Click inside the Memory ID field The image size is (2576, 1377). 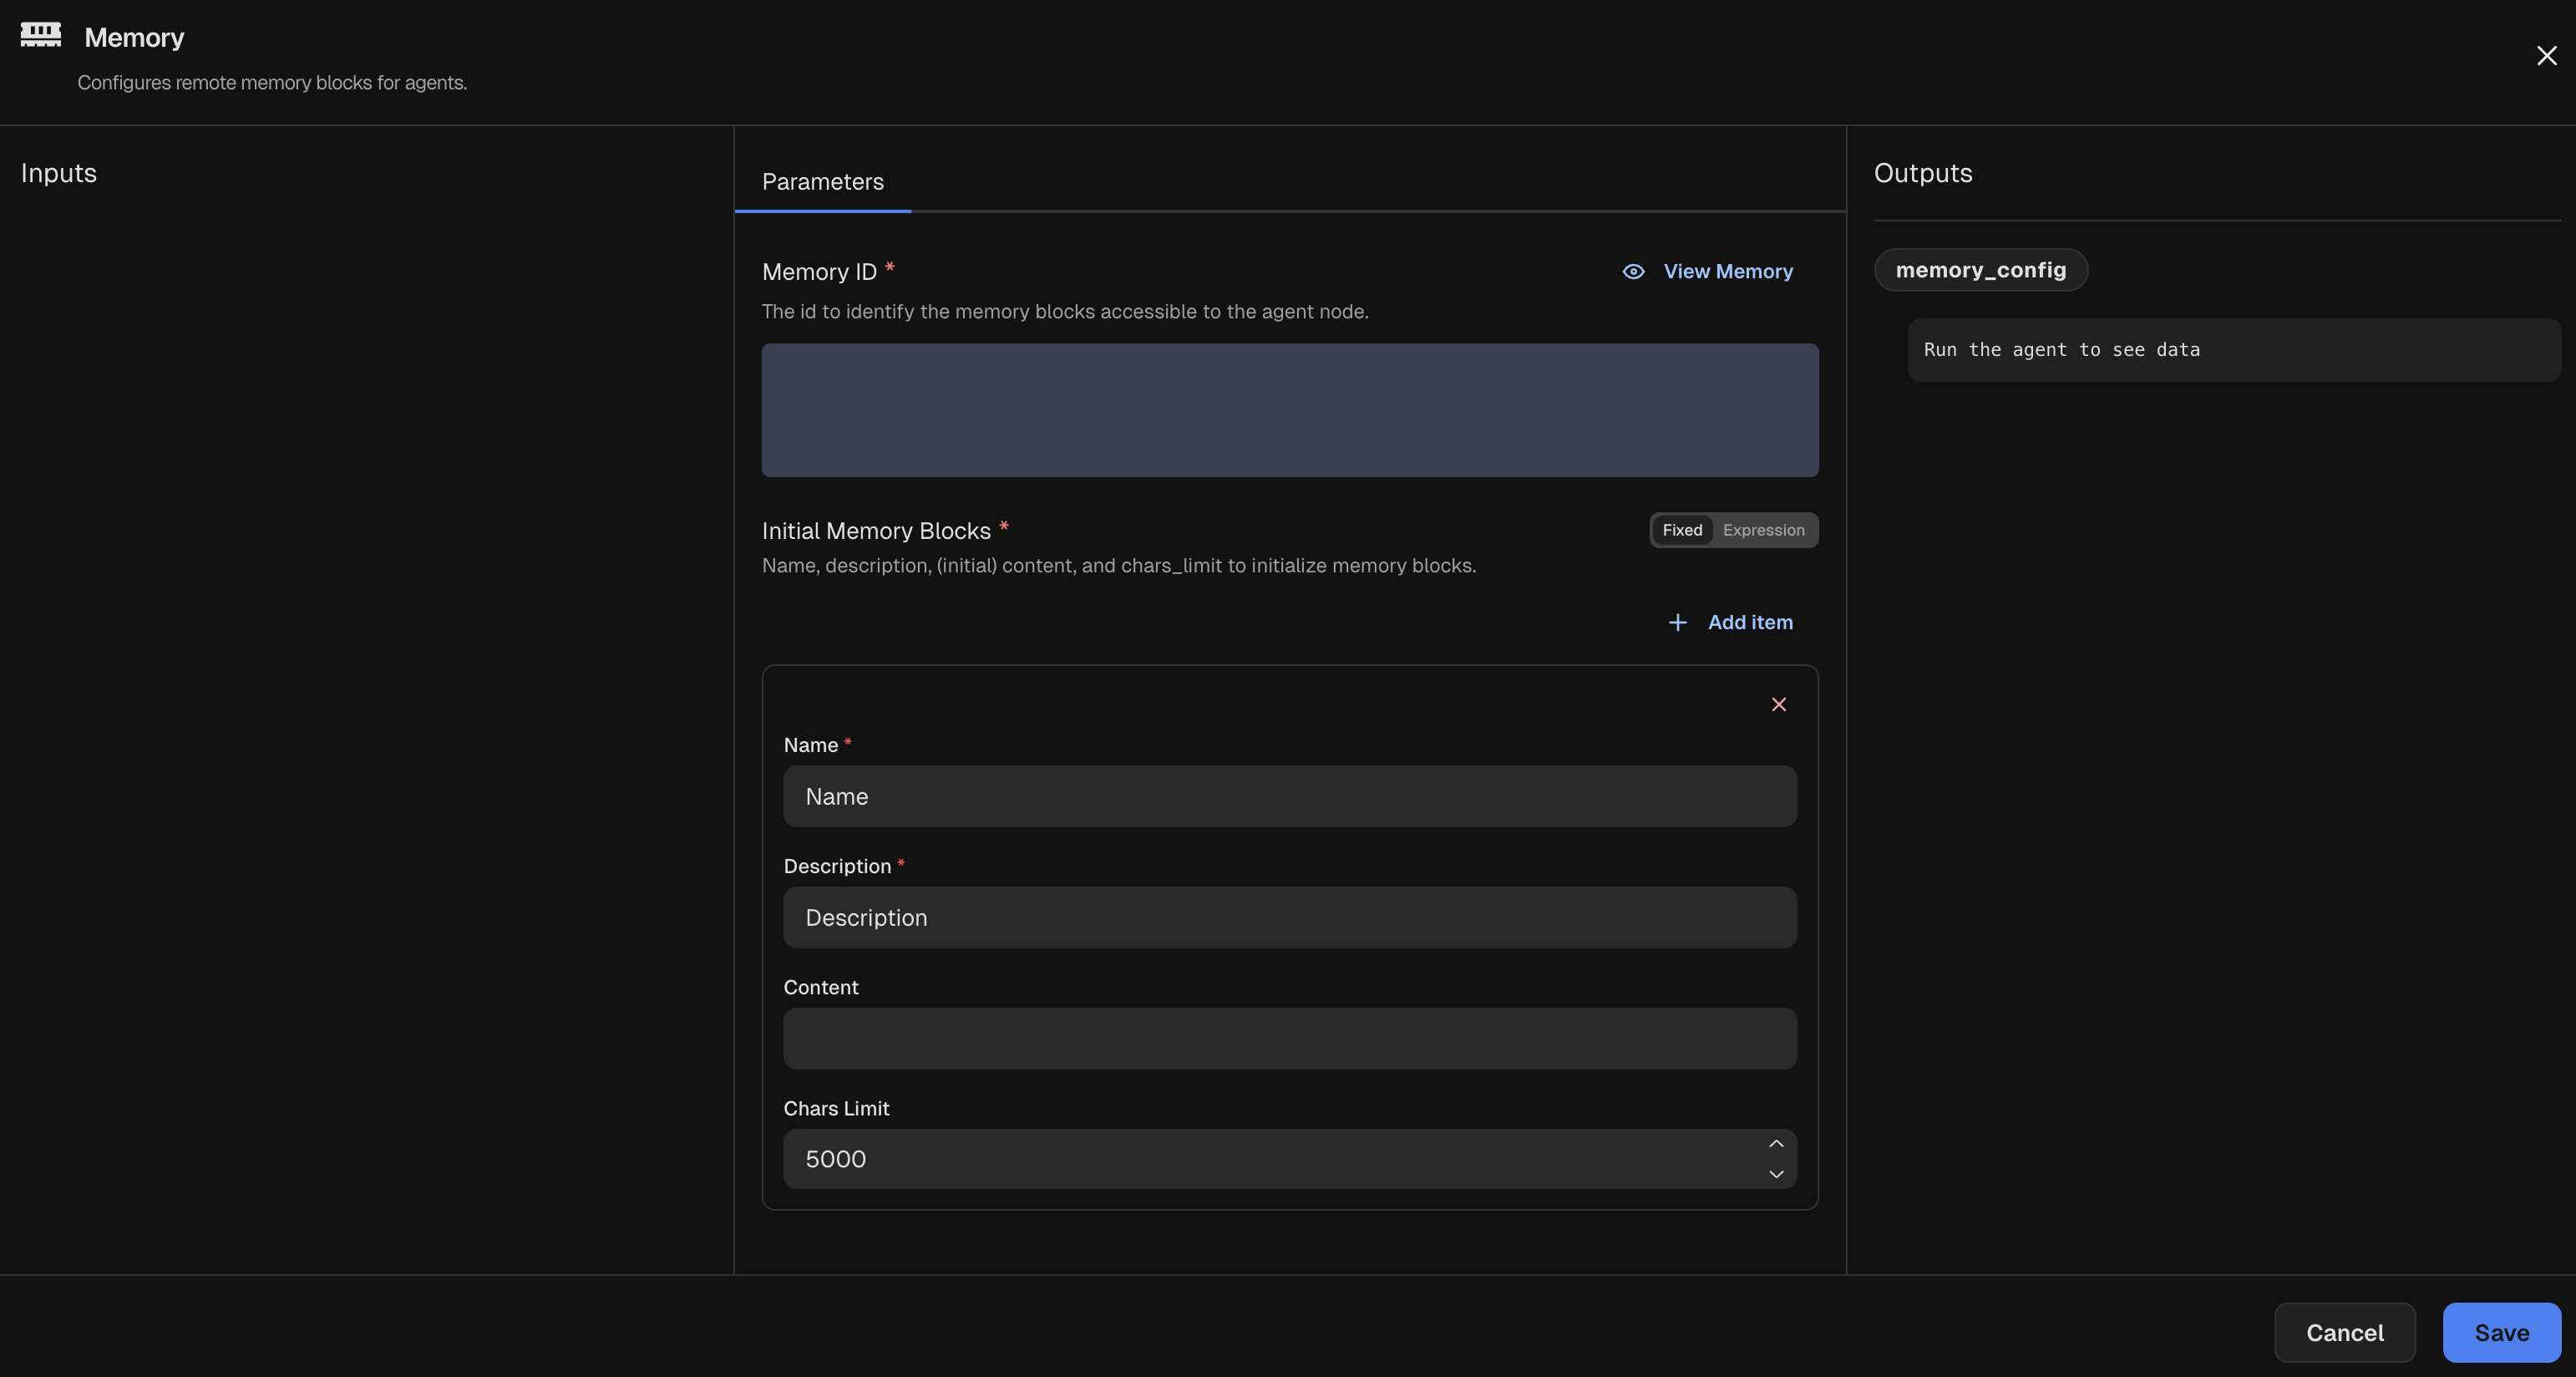[1289, 410]
